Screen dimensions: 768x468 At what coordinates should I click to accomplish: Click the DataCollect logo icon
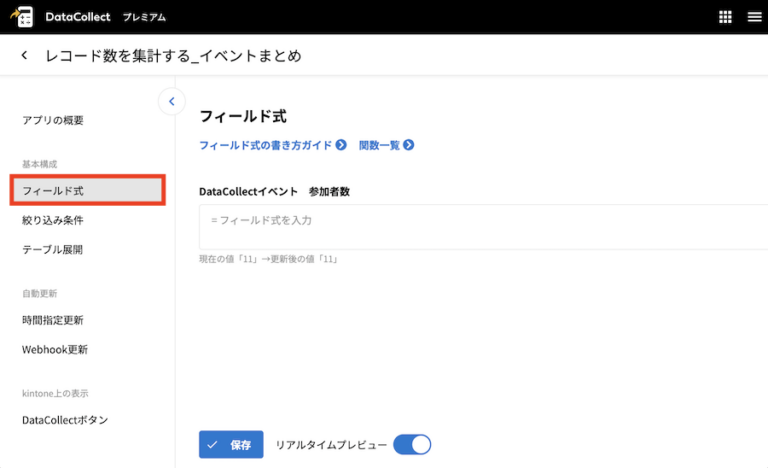[x=21, y=17]
